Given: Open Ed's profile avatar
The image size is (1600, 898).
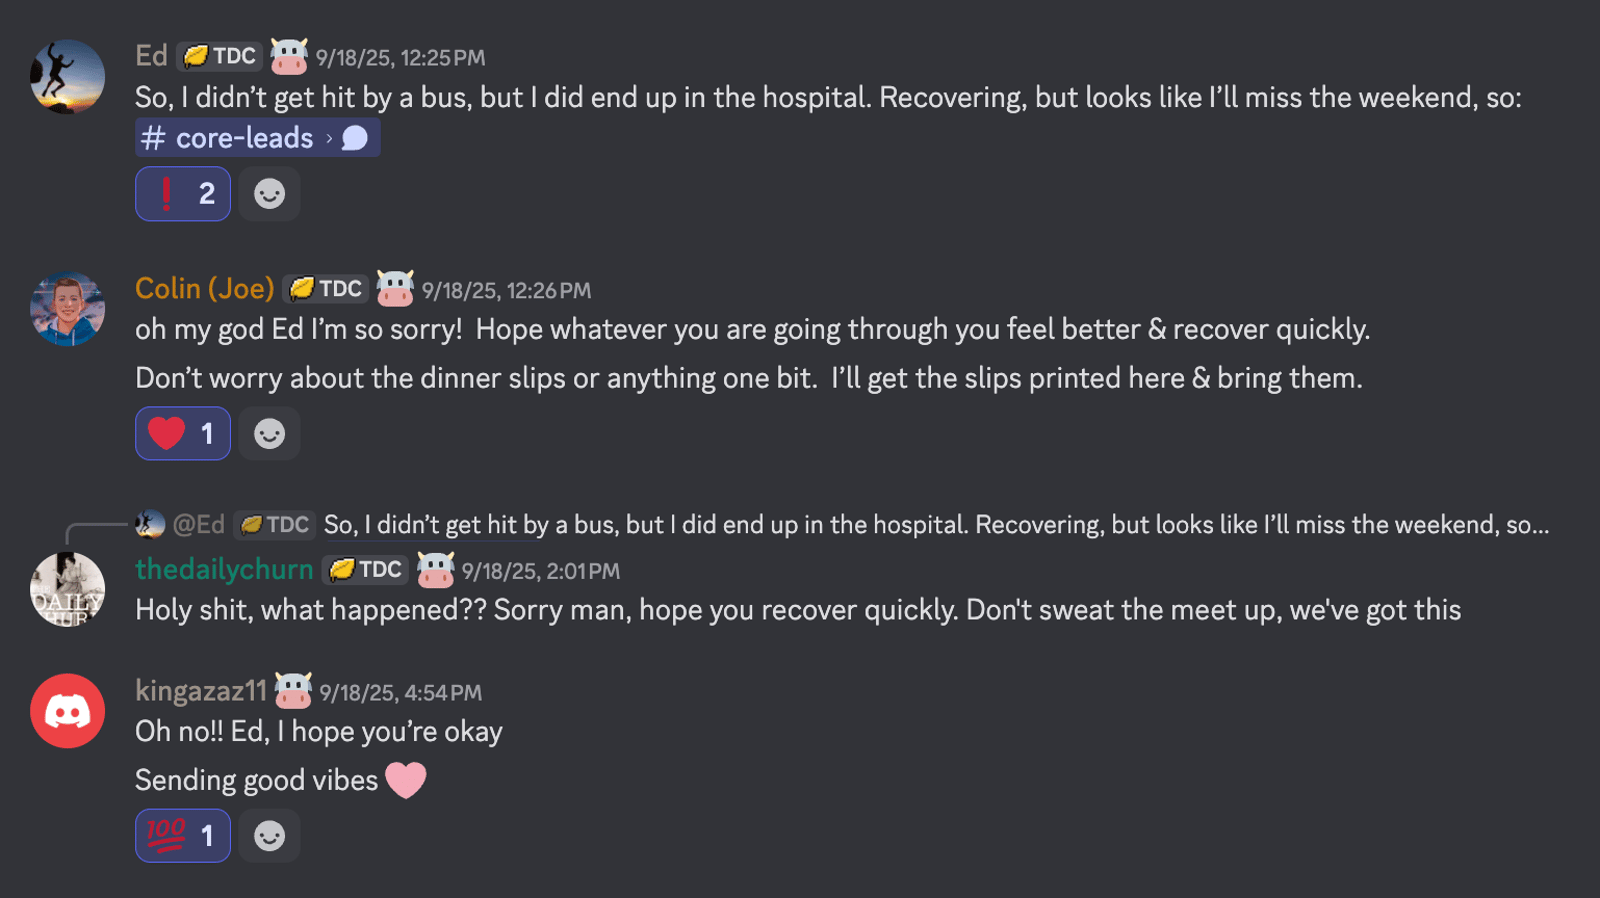Looking at the screenshot, I should [67, 77].
